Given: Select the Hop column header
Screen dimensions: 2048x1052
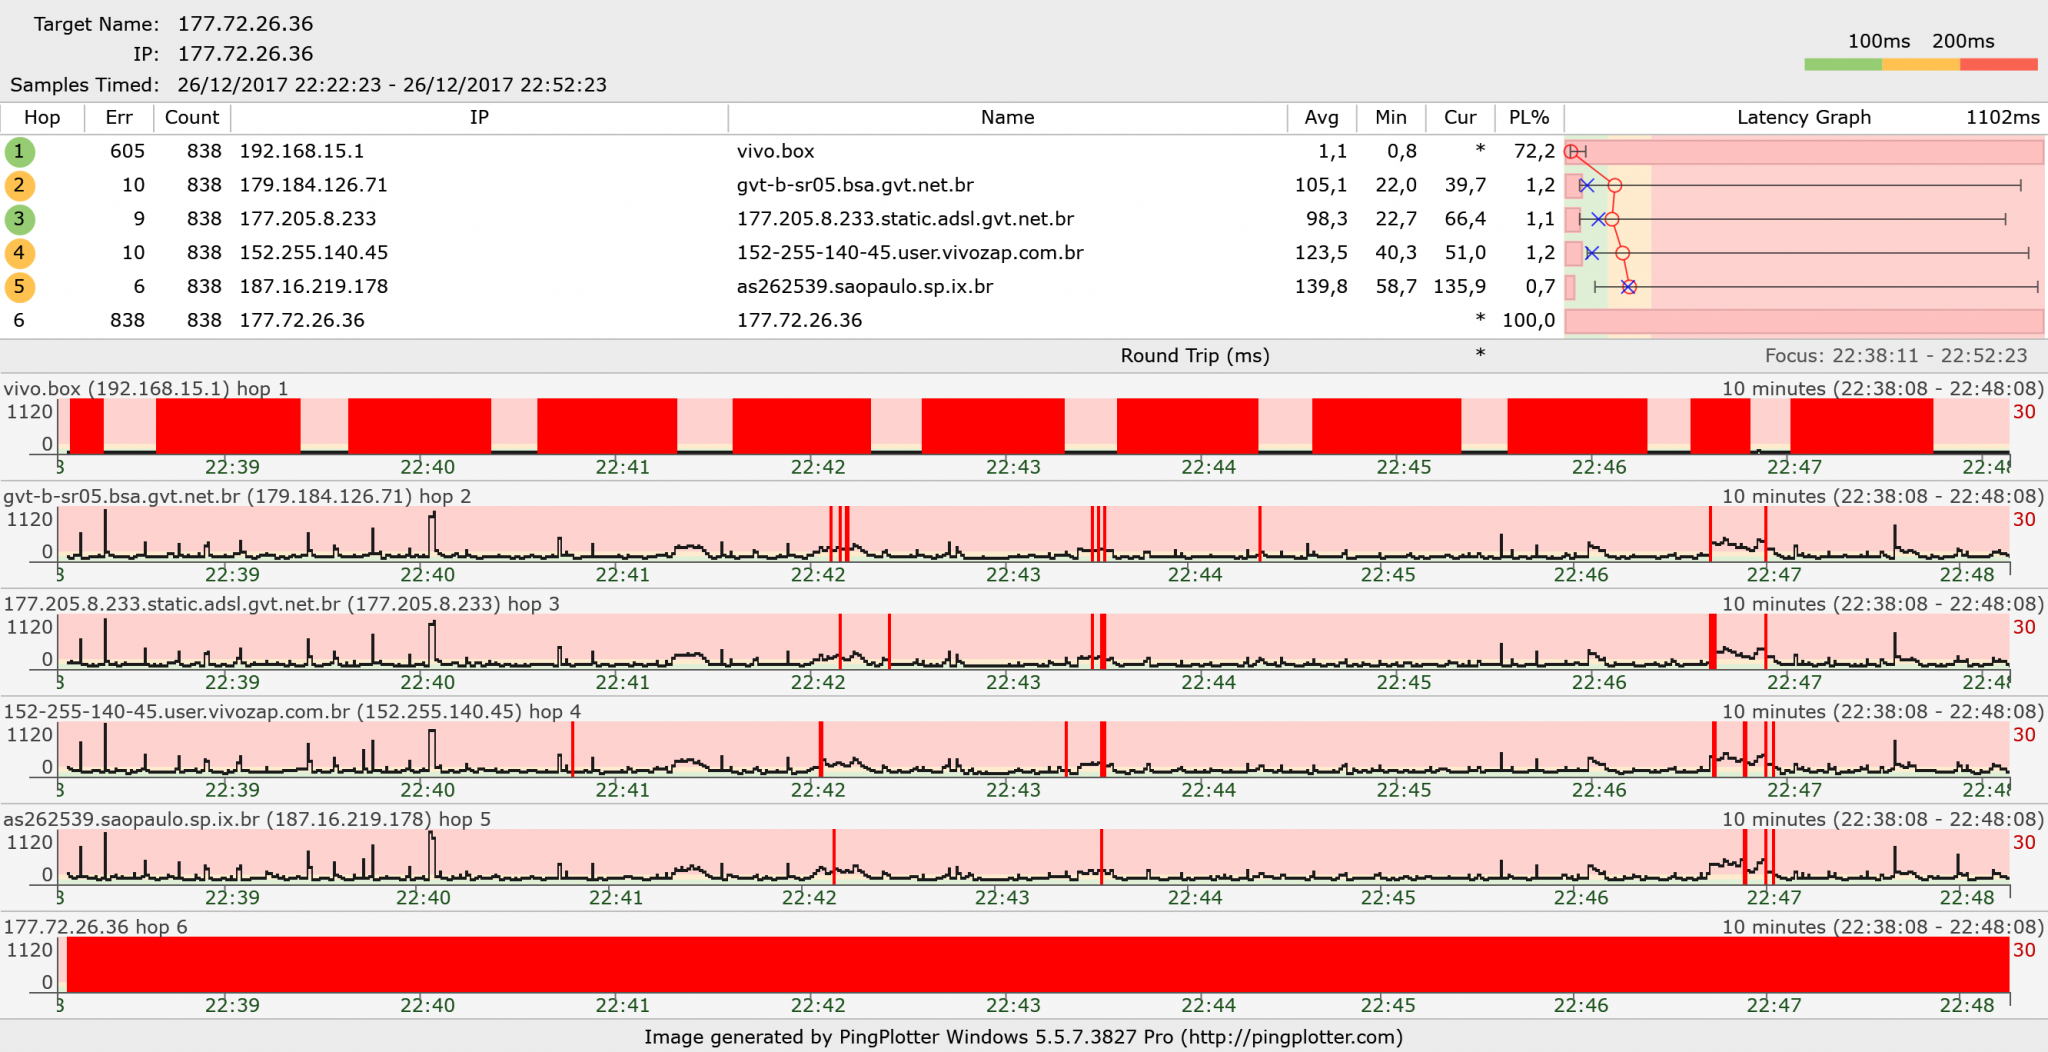Looking at the screenshot, I should tap(42, 118).
